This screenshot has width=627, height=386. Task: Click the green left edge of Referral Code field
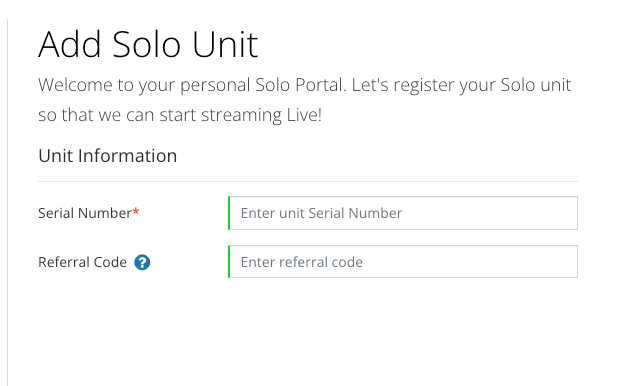point(229,262)
